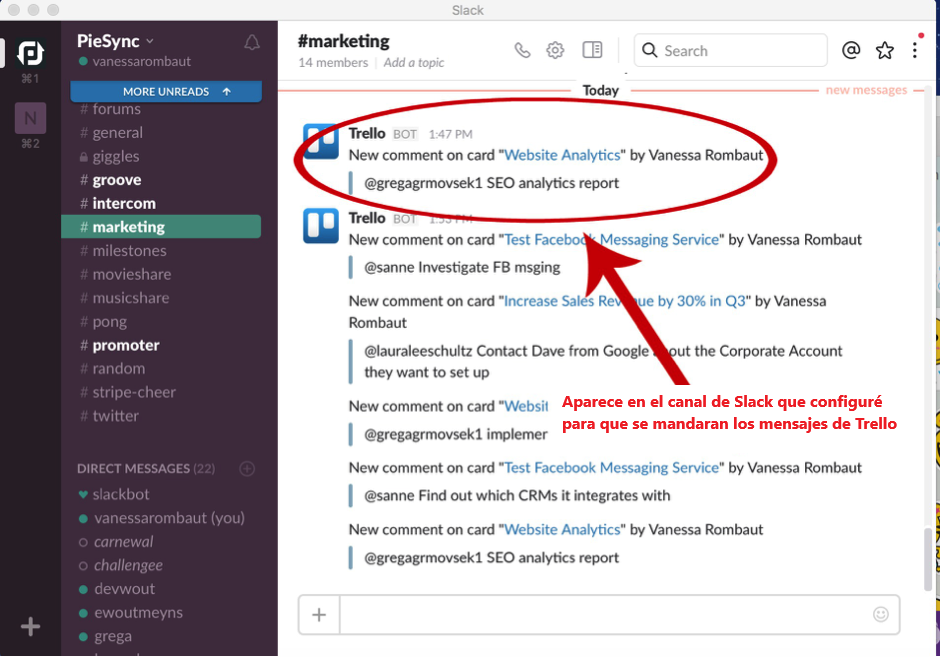This screenshot has height=657, width=941.
Task: Open challengee direct message
Action: click(x=121, y=565)
